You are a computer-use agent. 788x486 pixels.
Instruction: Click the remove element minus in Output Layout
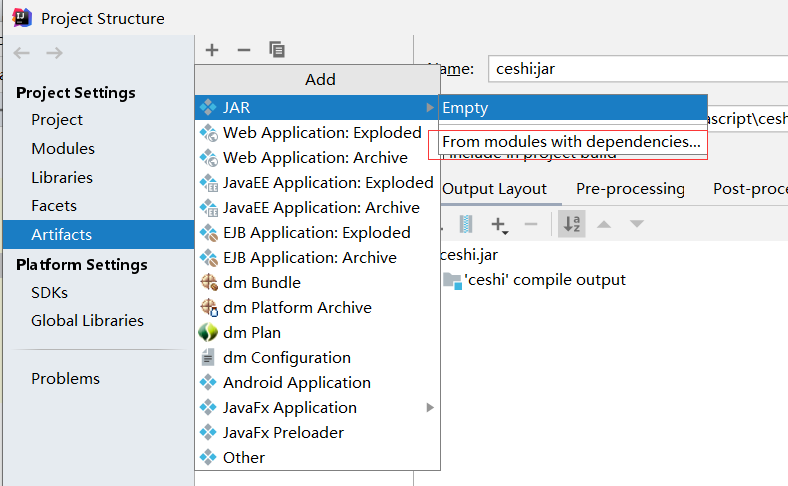coord(531,224)
